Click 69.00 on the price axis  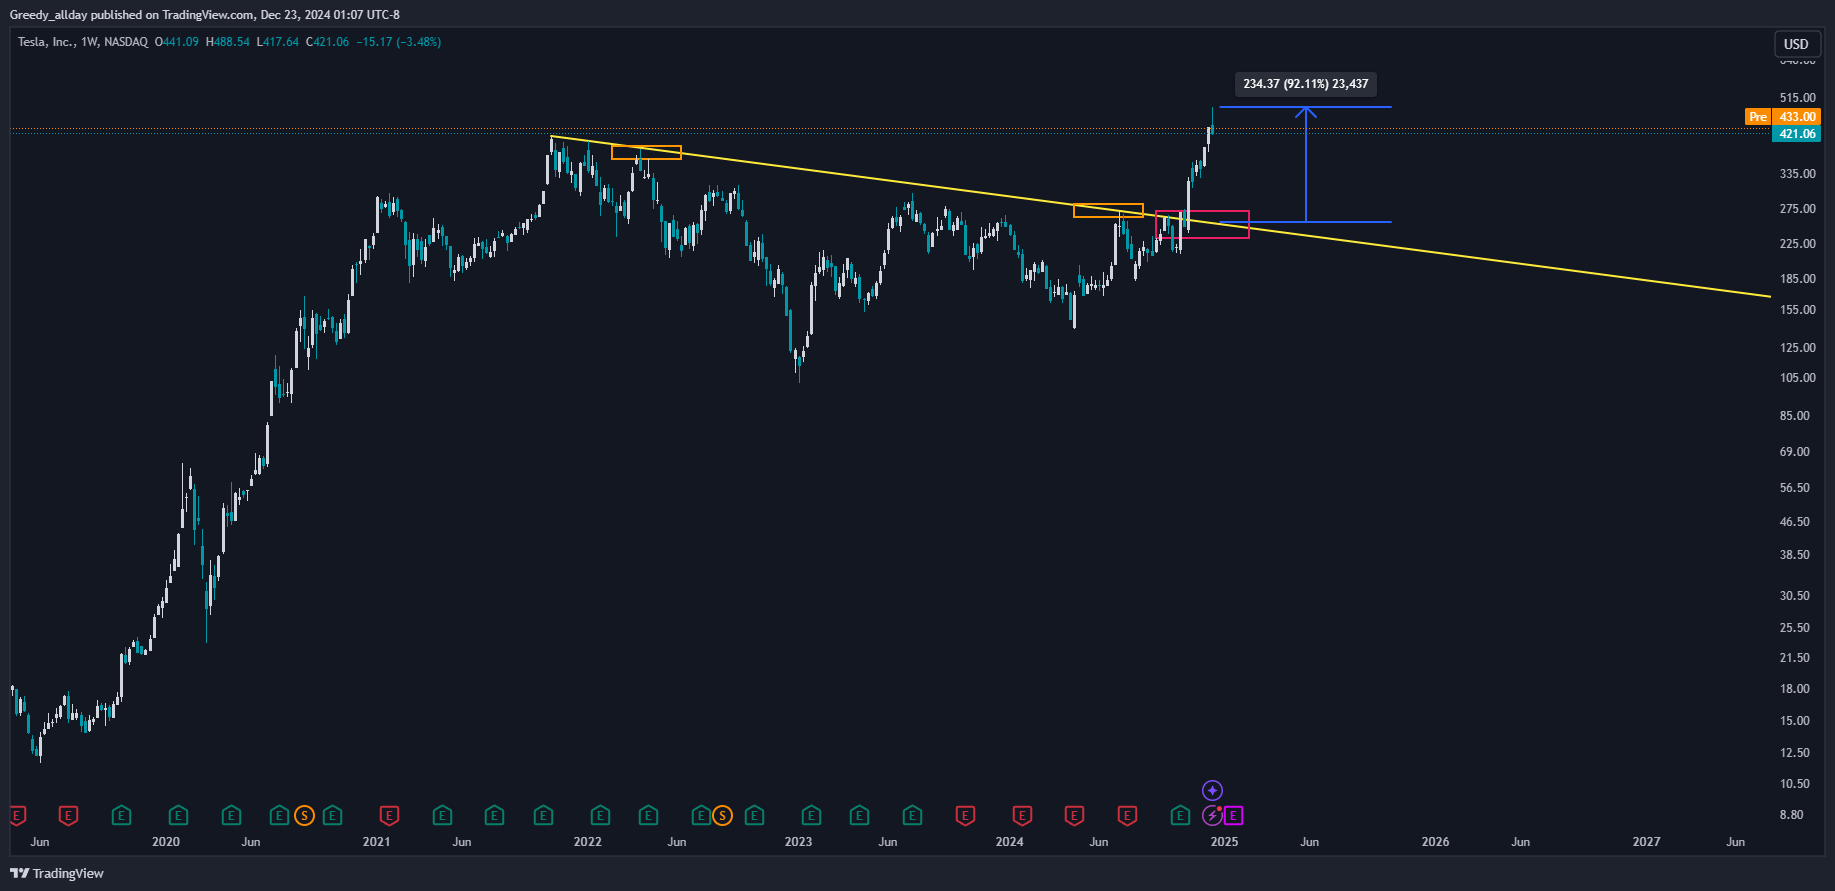1794,452
